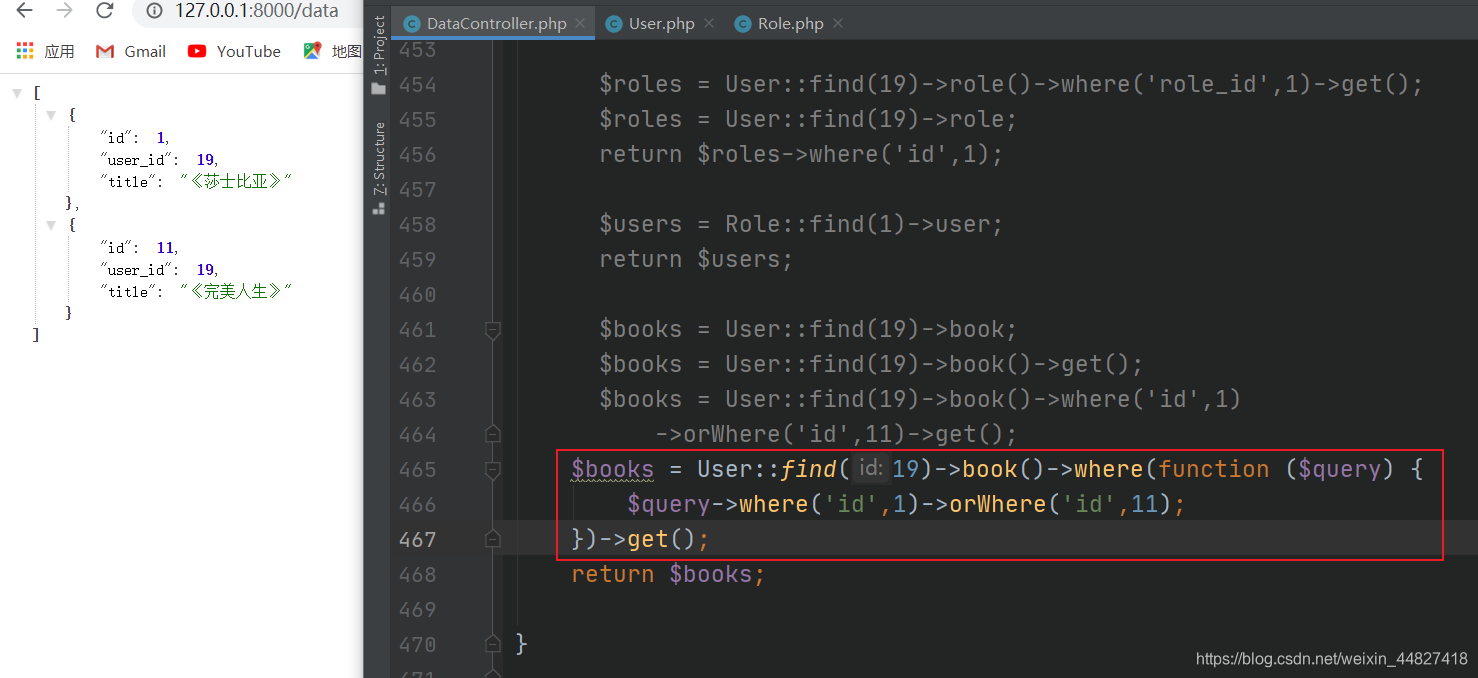Screen dimensions: 1478x678
Task: Toggle code fold marker on line 470
Action: 492,644
